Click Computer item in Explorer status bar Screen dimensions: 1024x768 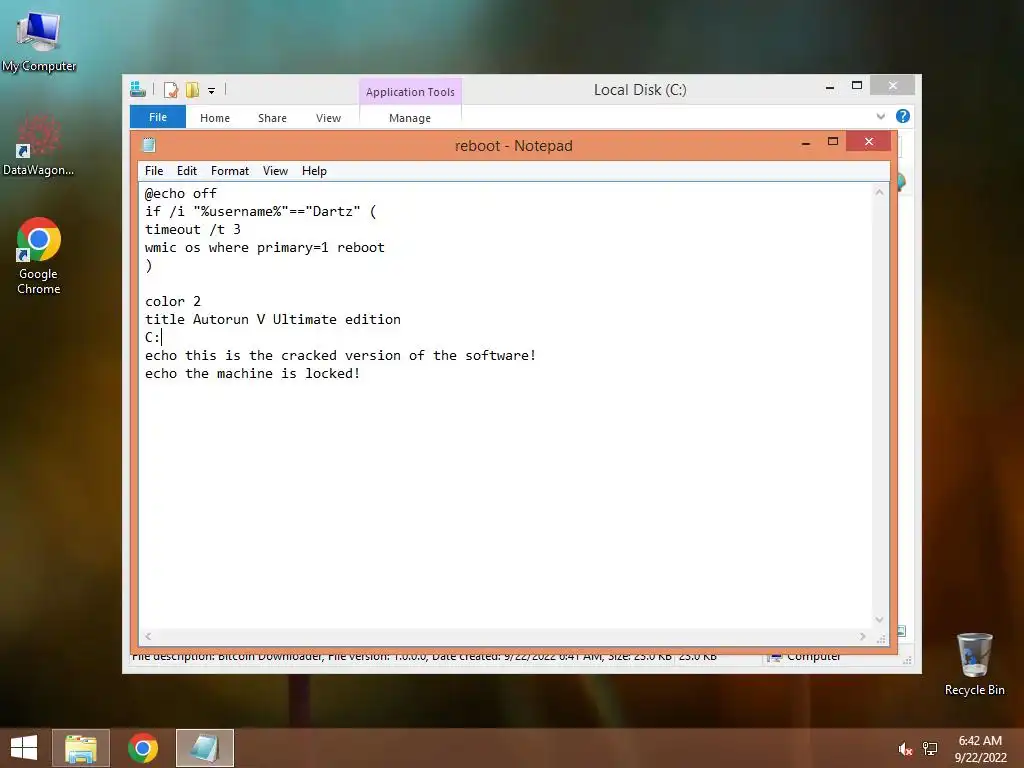click(805, 657)
